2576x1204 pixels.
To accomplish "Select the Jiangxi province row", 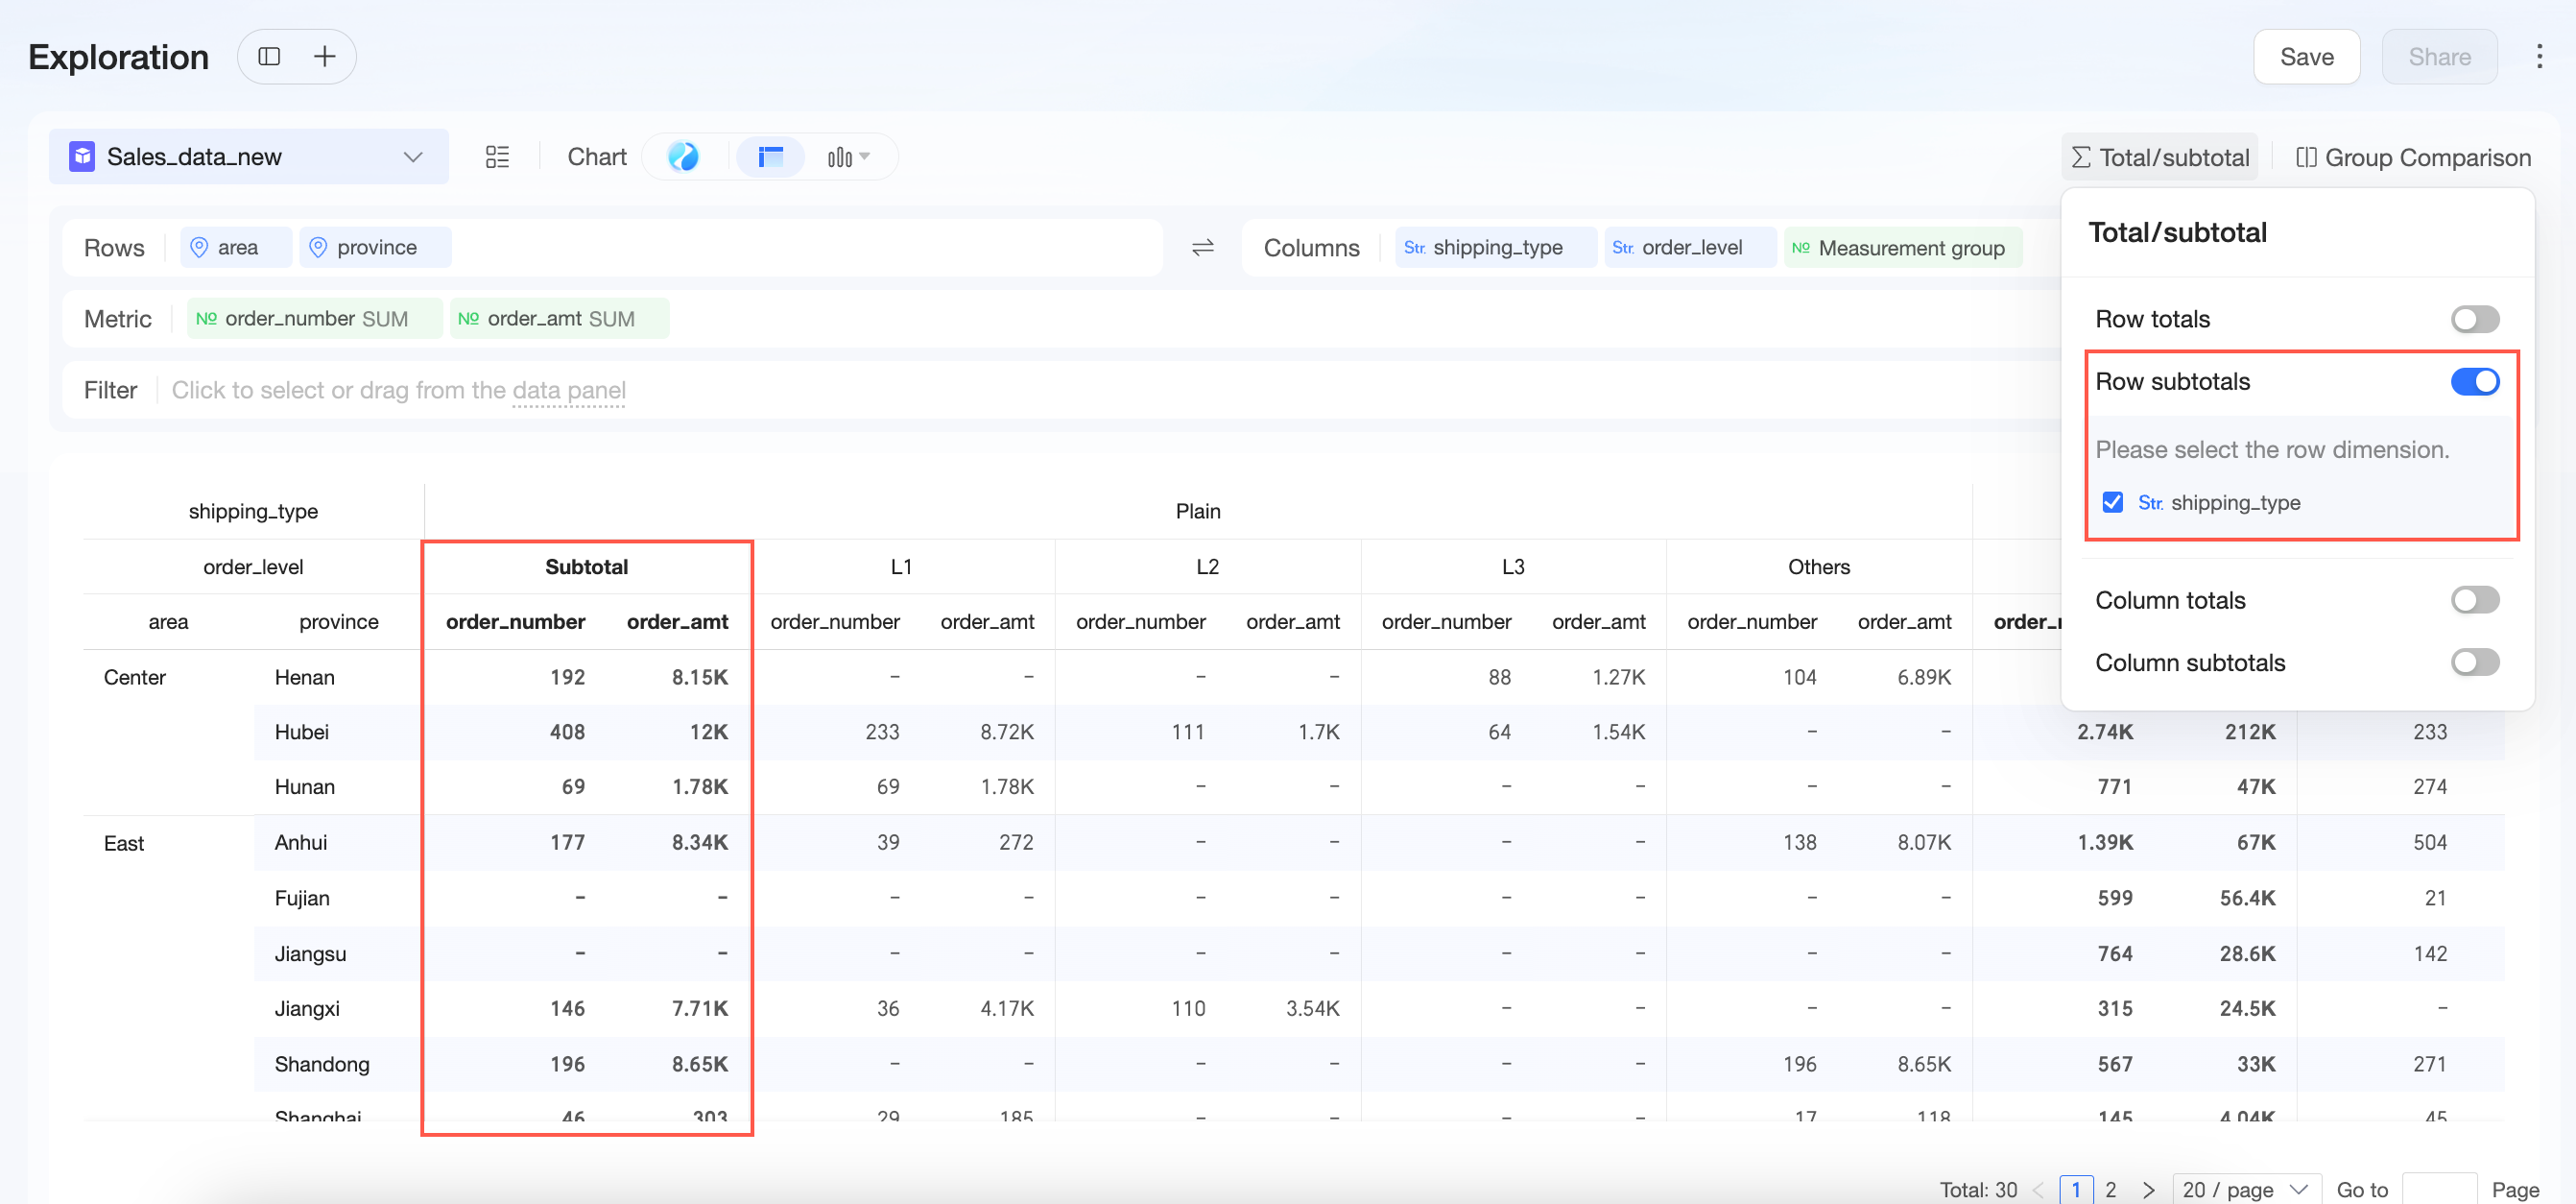I will [x=307, y=1008].
